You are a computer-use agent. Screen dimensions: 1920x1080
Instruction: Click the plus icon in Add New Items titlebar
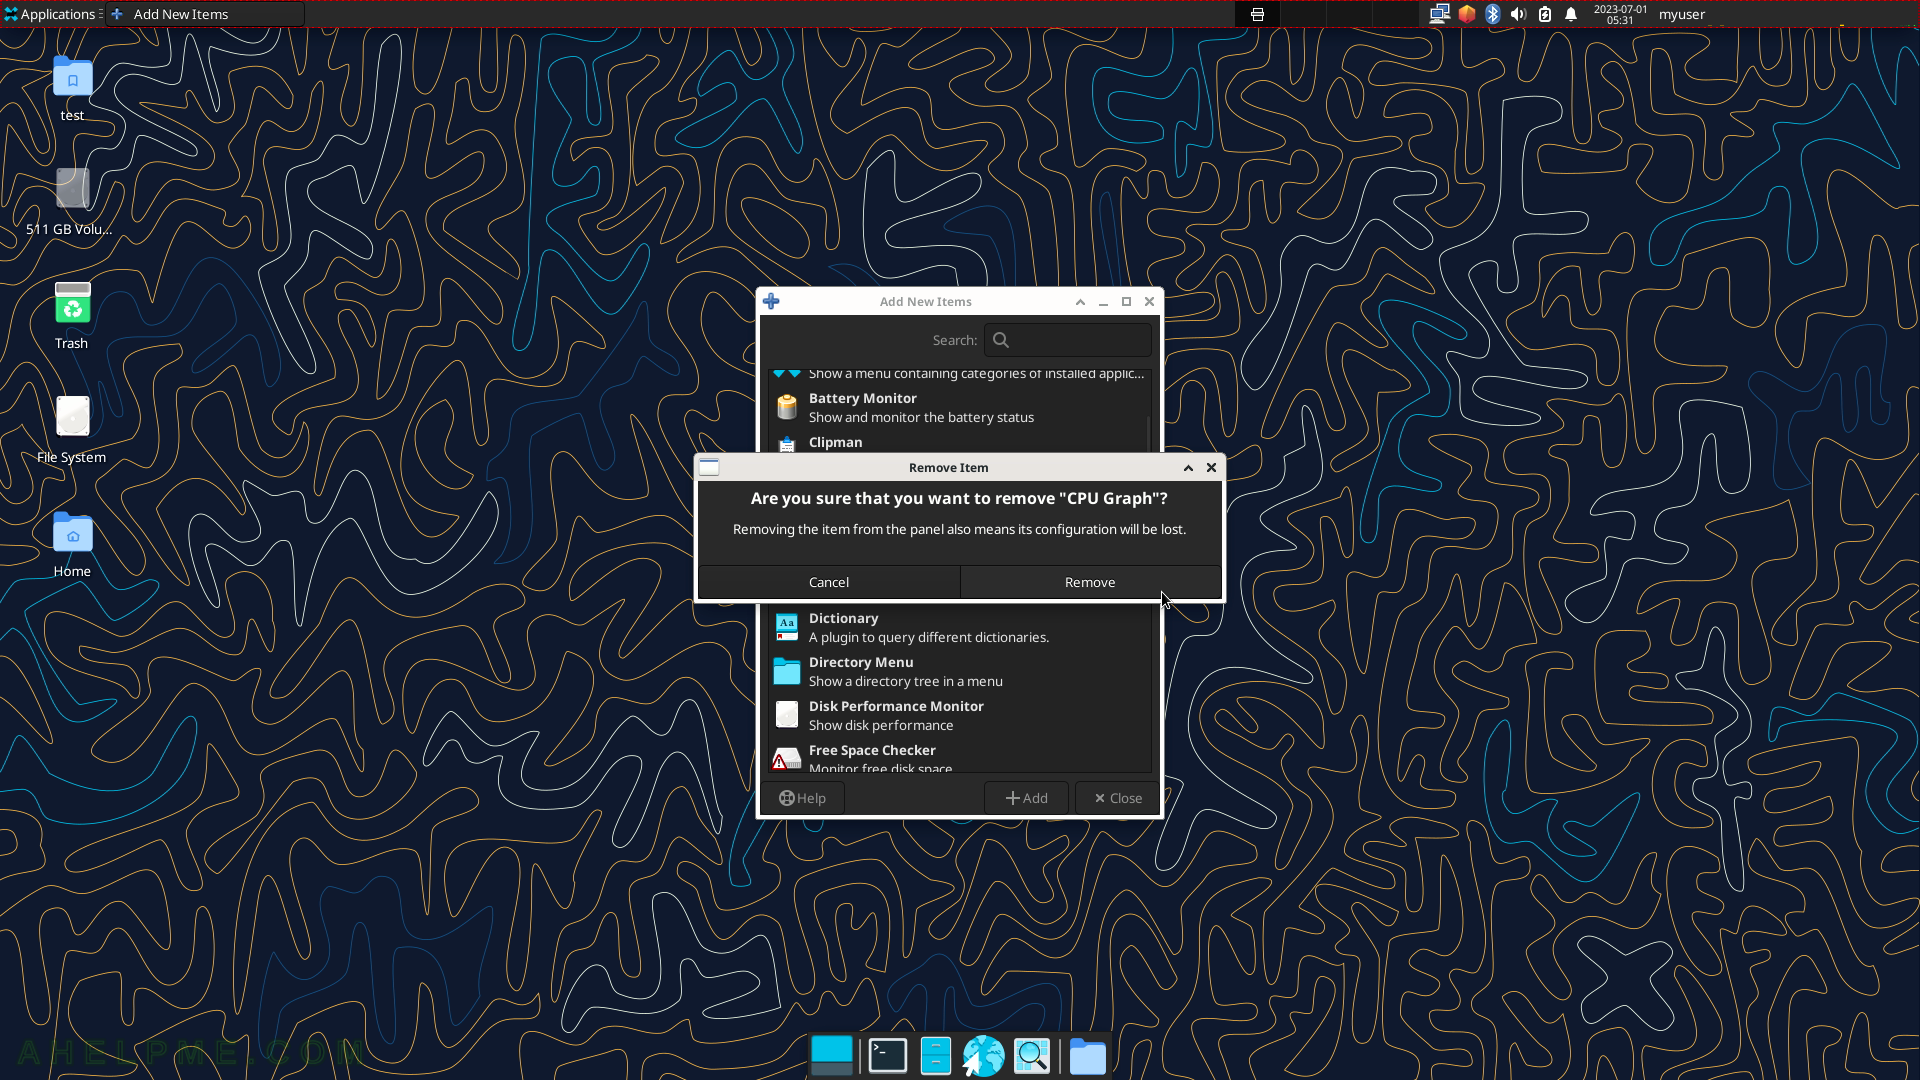(x=771, y=301)
